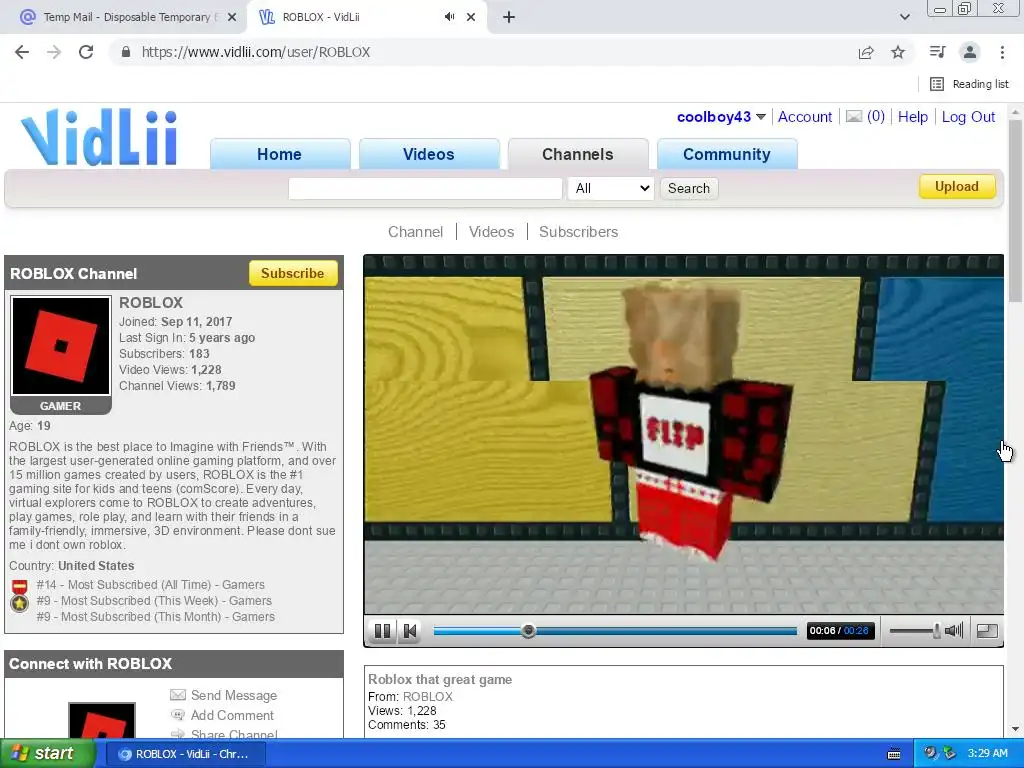Click the video progress bar handle
The image size is (1024, 768).
[x=528, y=631]
